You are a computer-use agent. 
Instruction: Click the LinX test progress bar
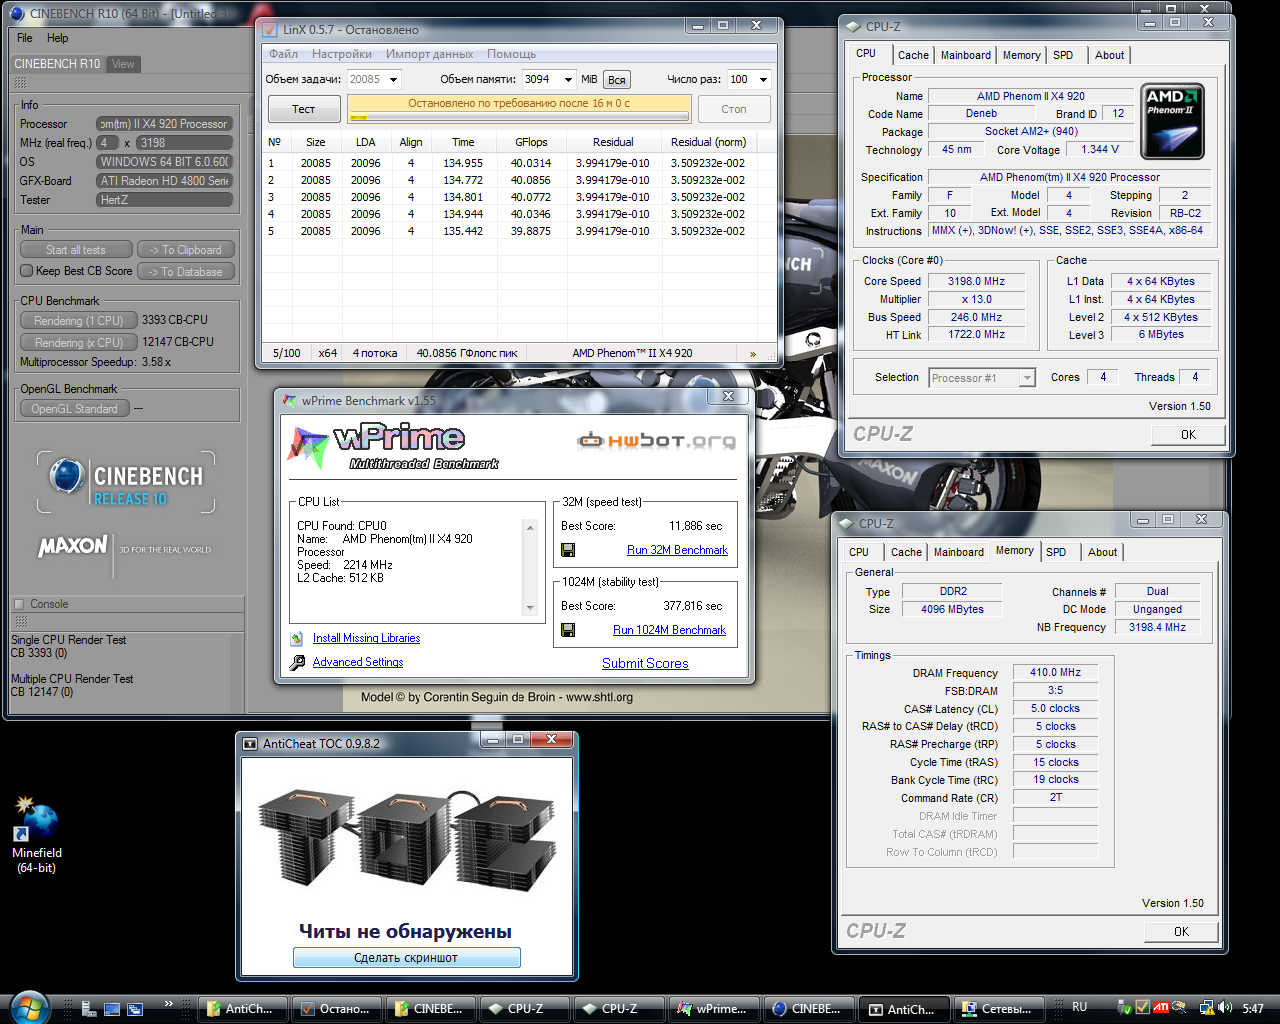518,116
